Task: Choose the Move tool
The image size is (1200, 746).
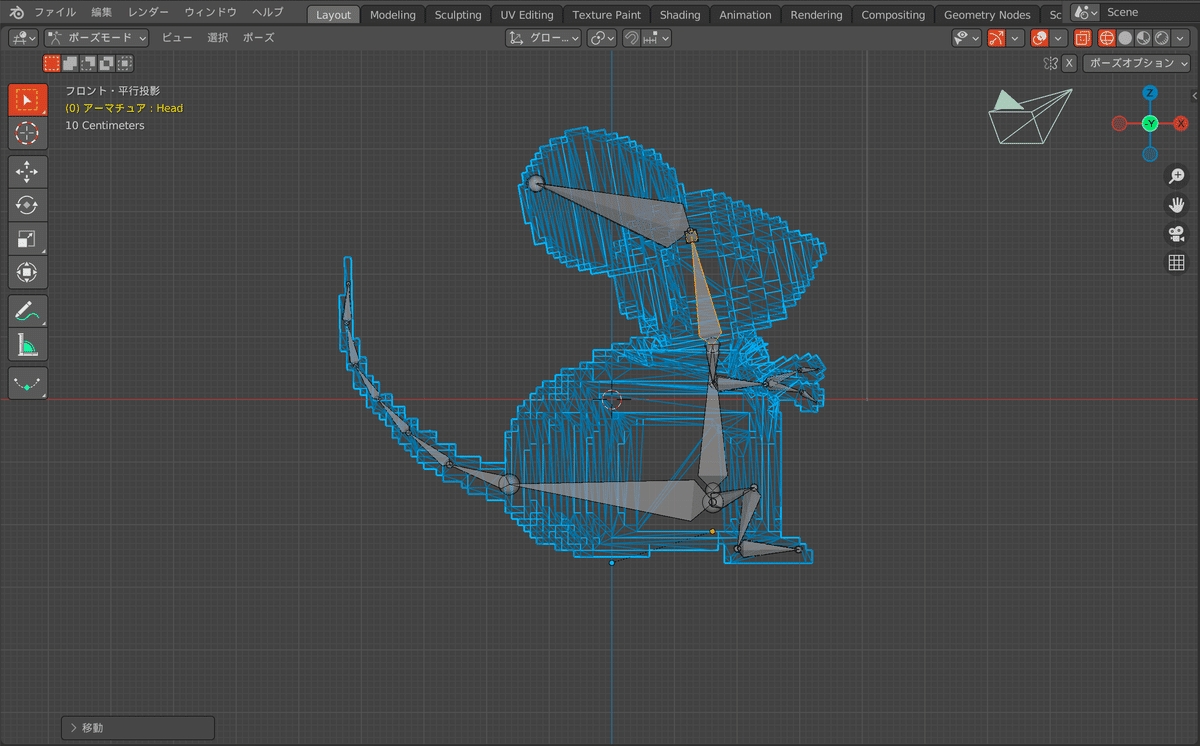Action: click(27, 172)
